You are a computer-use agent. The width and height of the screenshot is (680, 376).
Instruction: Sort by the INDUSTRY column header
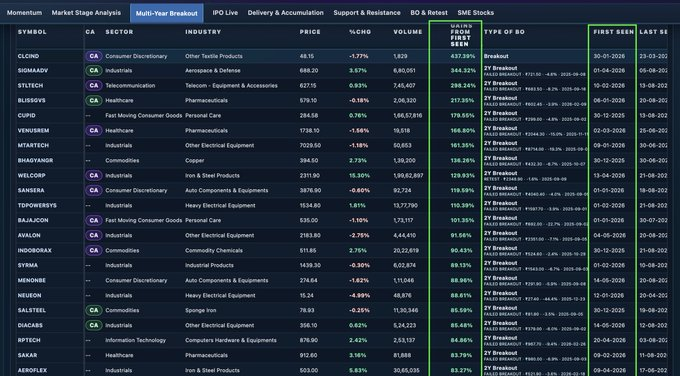[x=203, y=32]
